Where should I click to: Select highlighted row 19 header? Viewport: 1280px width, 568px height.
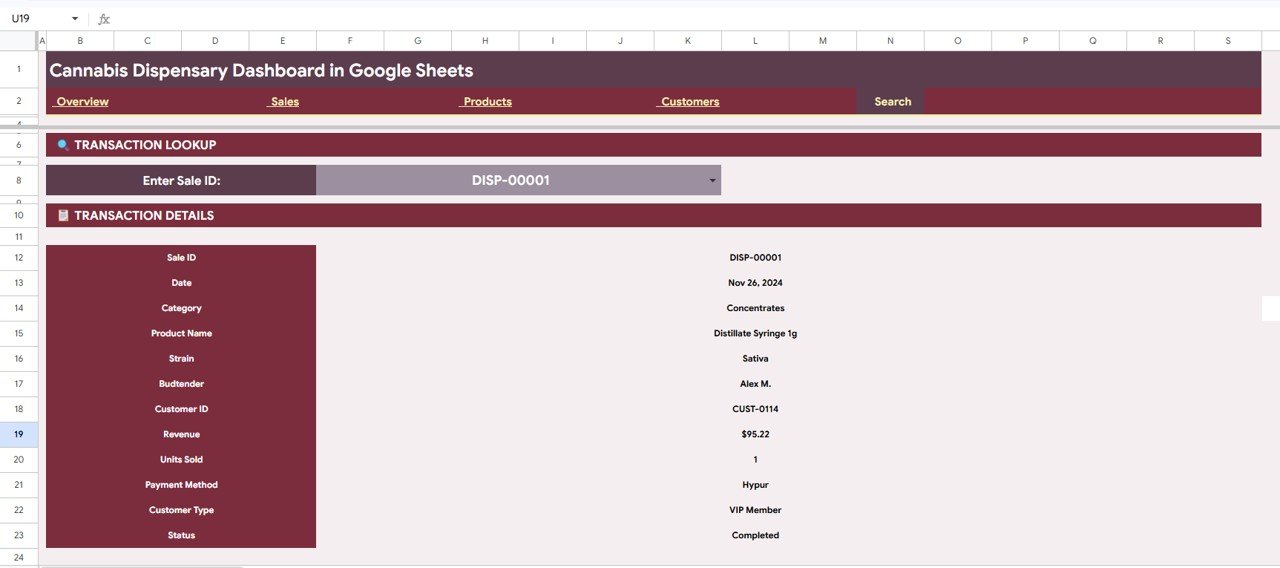[19, 434]
